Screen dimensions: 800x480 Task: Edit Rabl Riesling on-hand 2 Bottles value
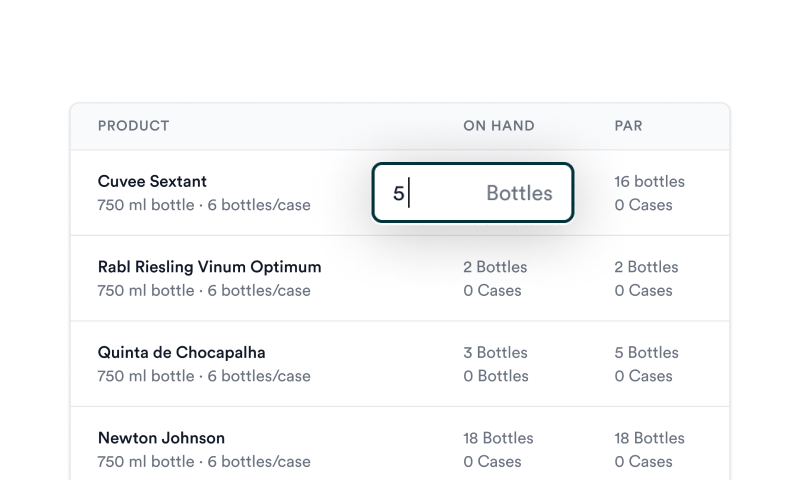495,267
